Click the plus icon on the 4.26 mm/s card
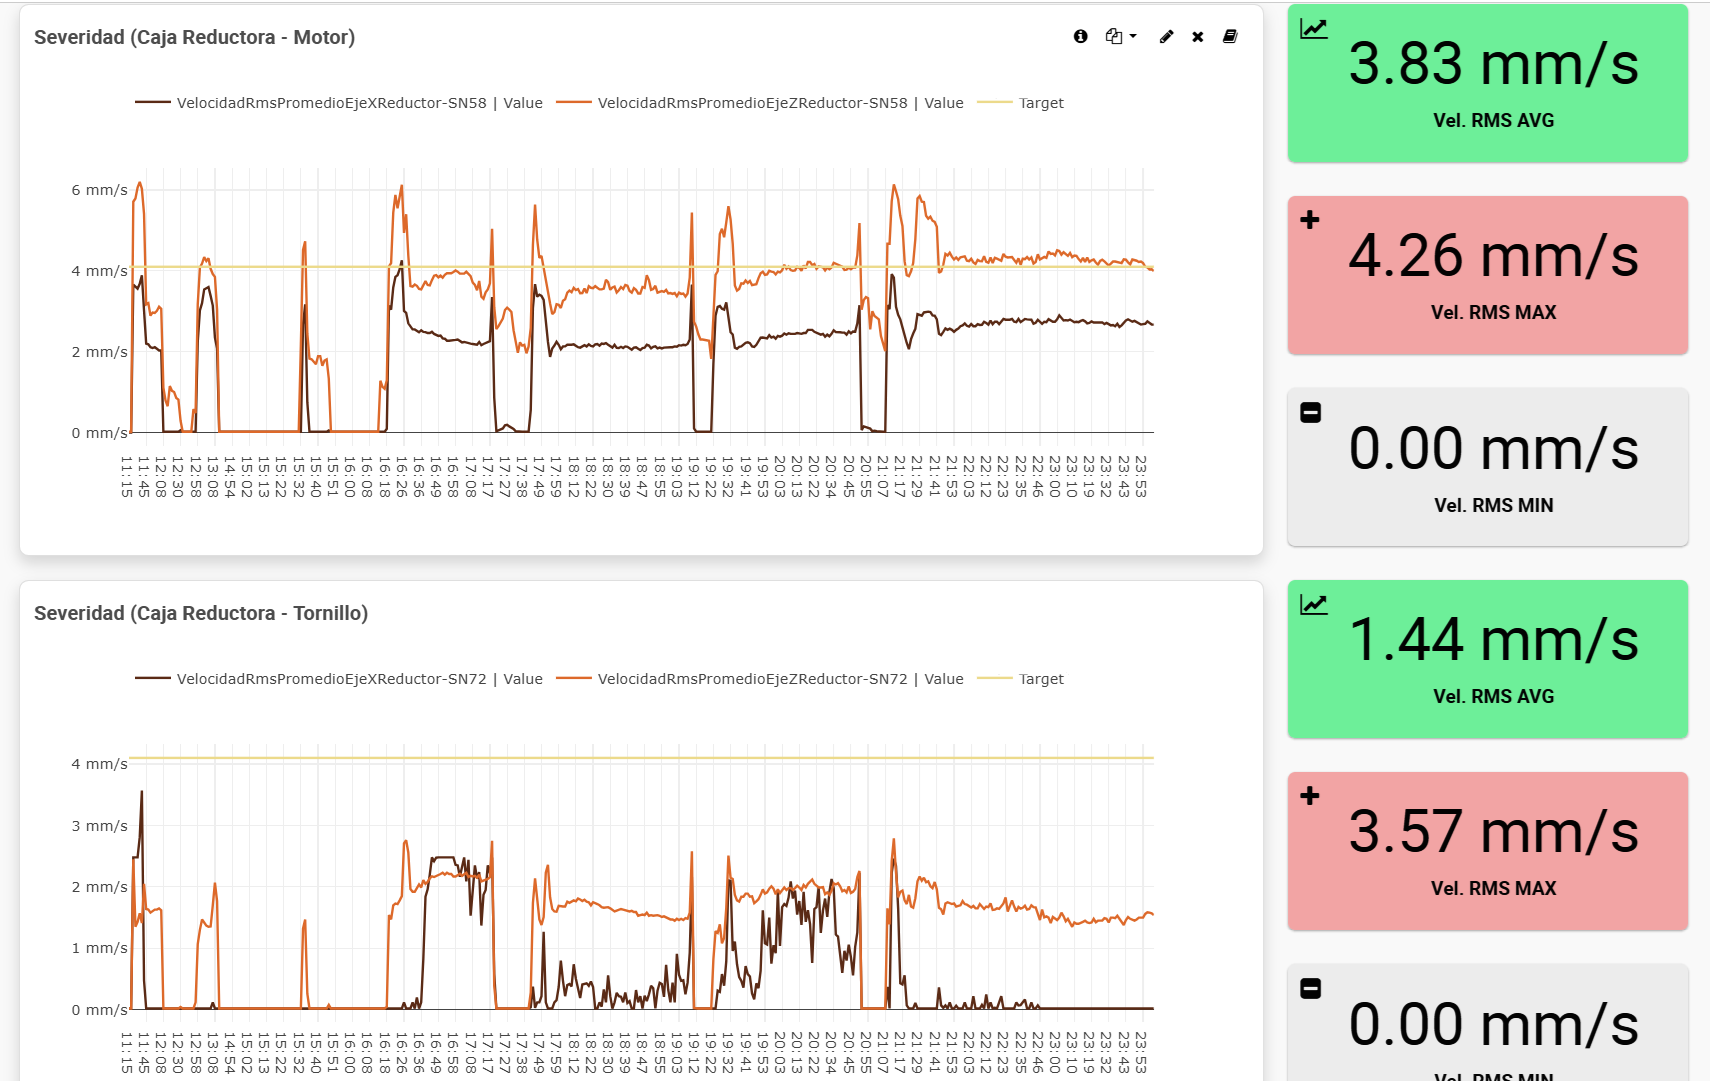The width and height of the screenshot is (1710, 1081). pyautogui.click(x=1310, y=220)
